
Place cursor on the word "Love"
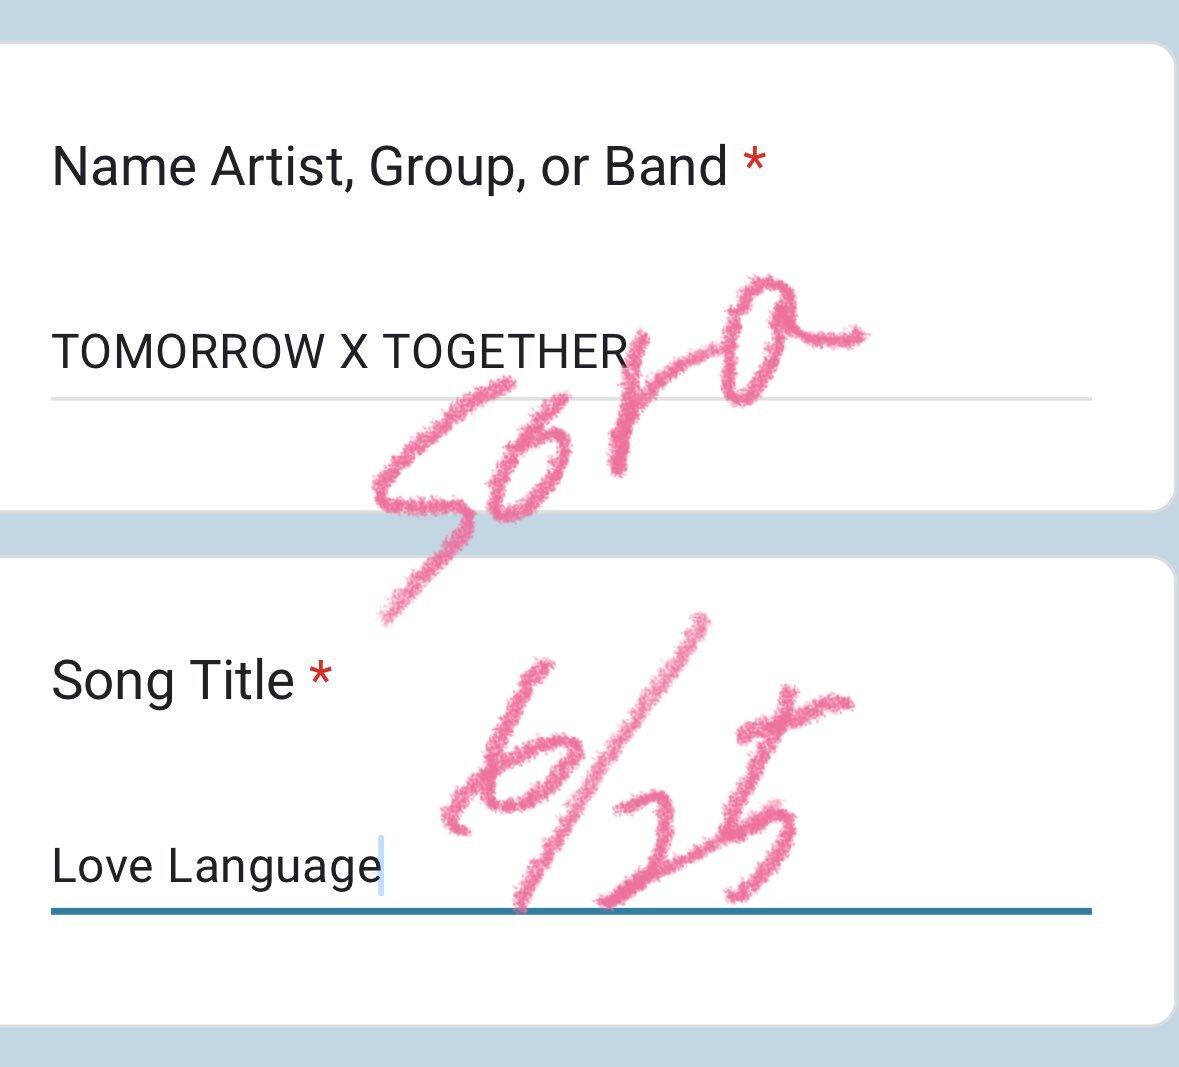[103, 866]
